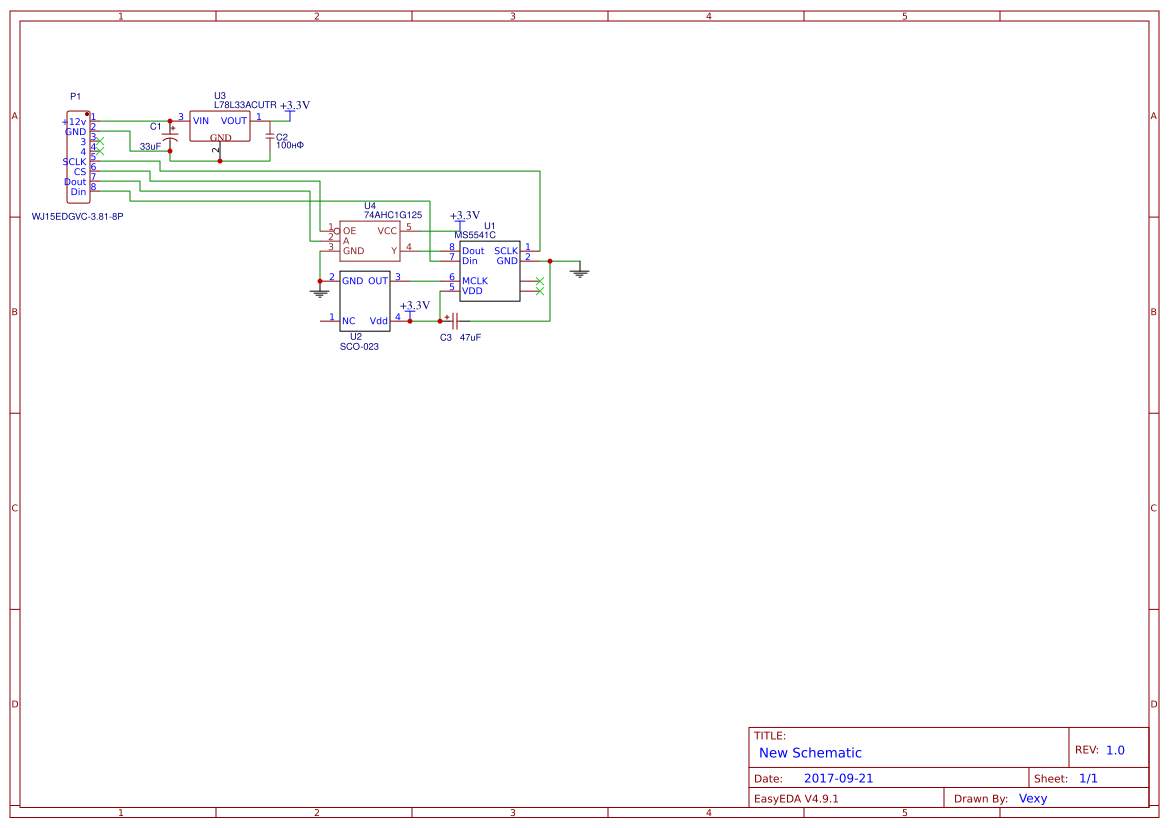
Task: Click the no-connect cross on P1 pin 3
Action: [x=99, y=140]
